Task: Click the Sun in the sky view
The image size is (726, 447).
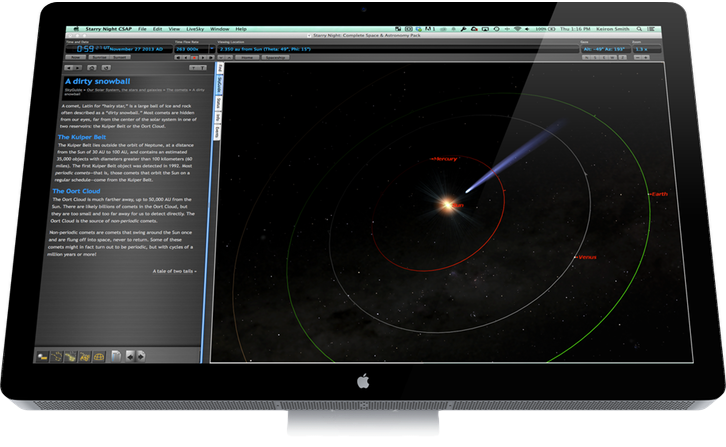Action: point(448,204)
